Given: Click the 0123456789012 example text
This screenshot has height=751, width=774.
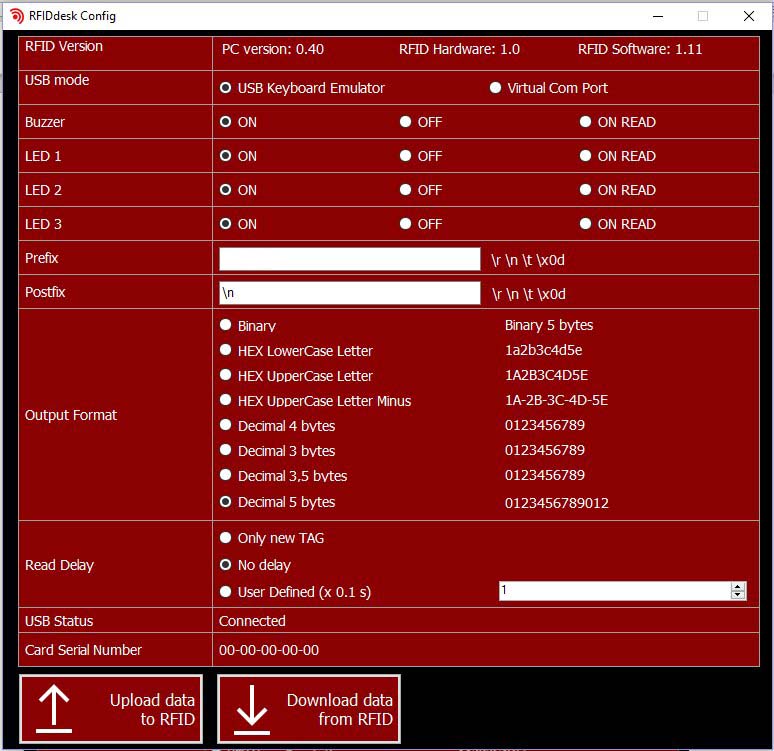Looking at the screenshot, I should pyautogui.click(x=557, y=503).
